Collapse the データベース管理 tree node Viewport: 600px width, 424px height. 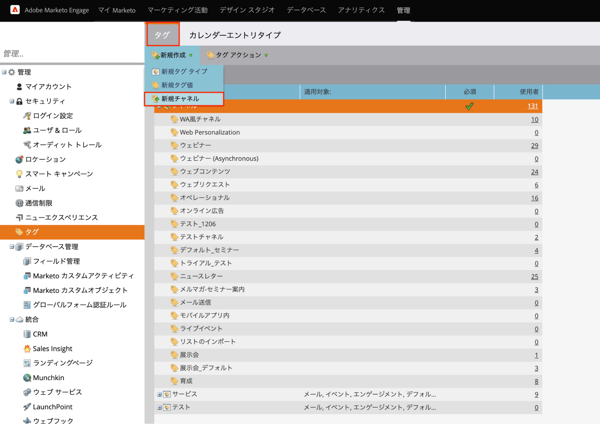pos(11,247)
